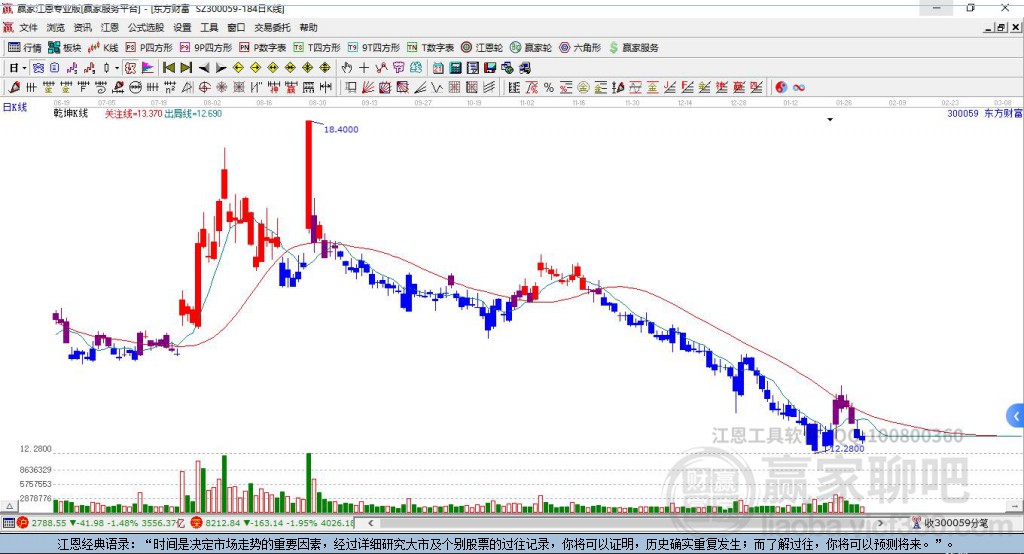
Task: Click the zigzag wave line tool
Action: point(438,88)
